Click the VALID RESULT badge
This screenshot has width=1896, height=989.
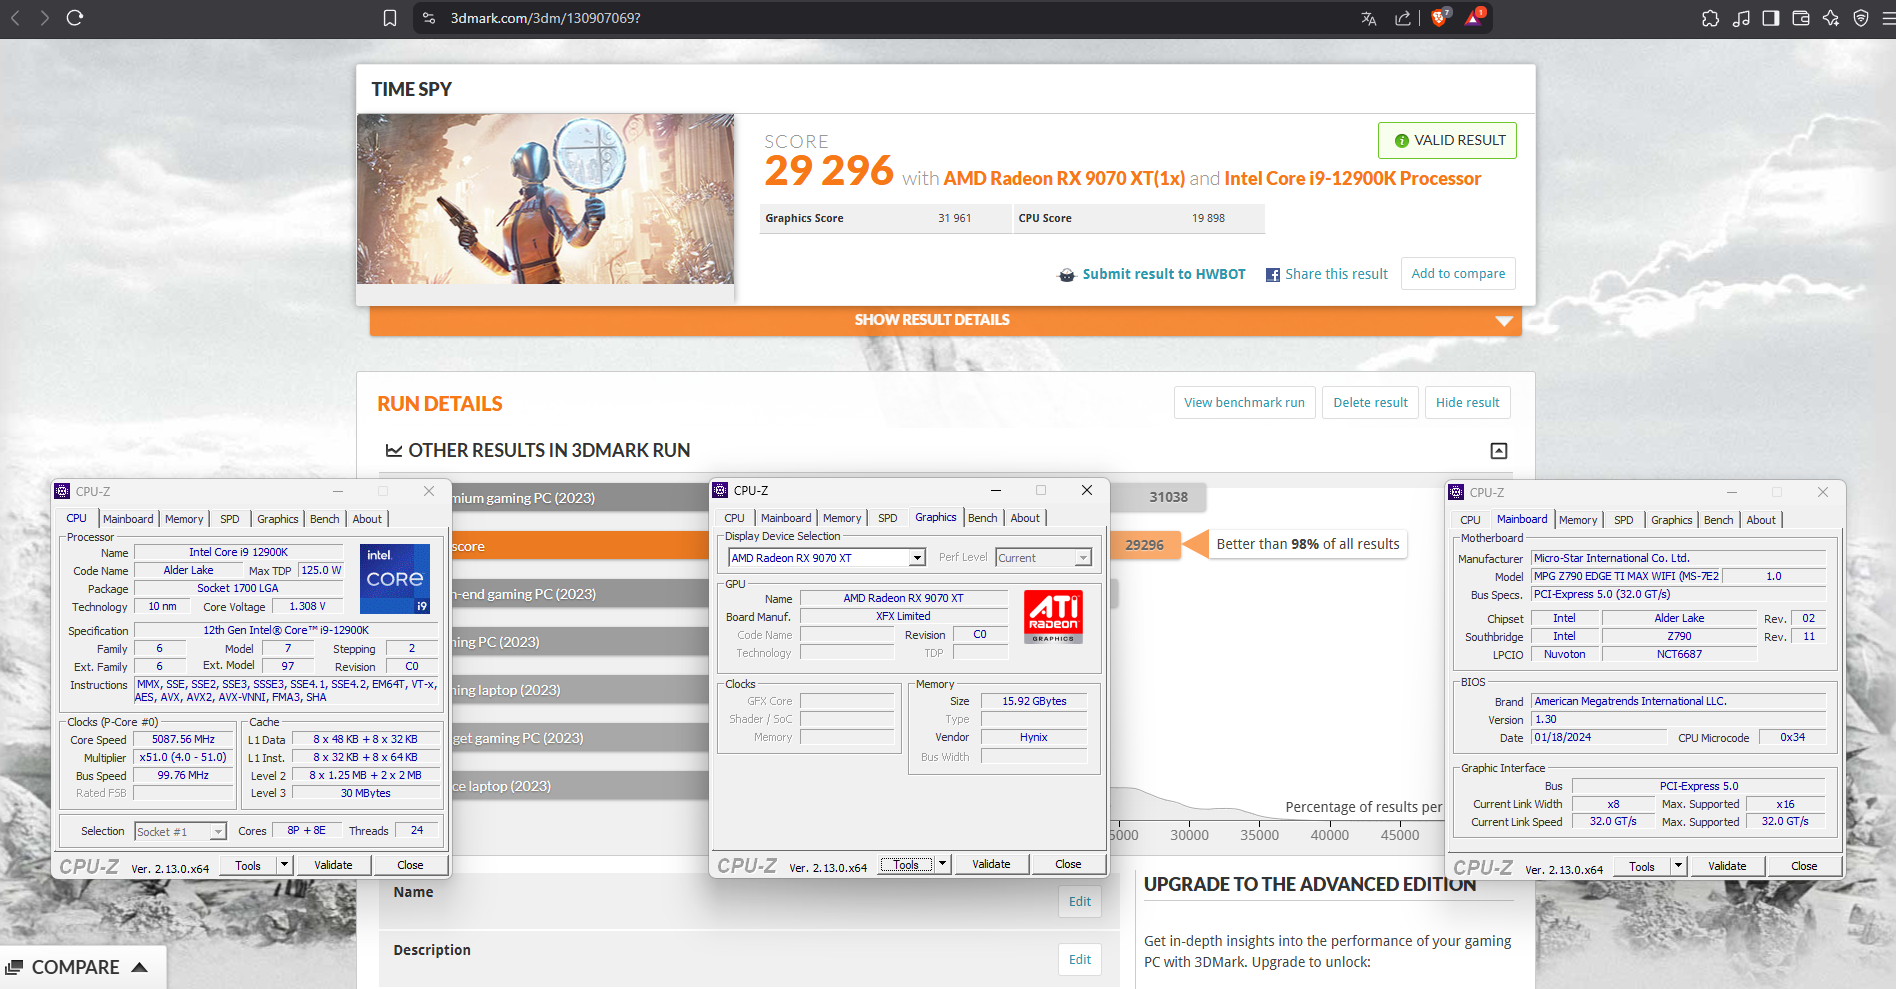coord(1447,141)
